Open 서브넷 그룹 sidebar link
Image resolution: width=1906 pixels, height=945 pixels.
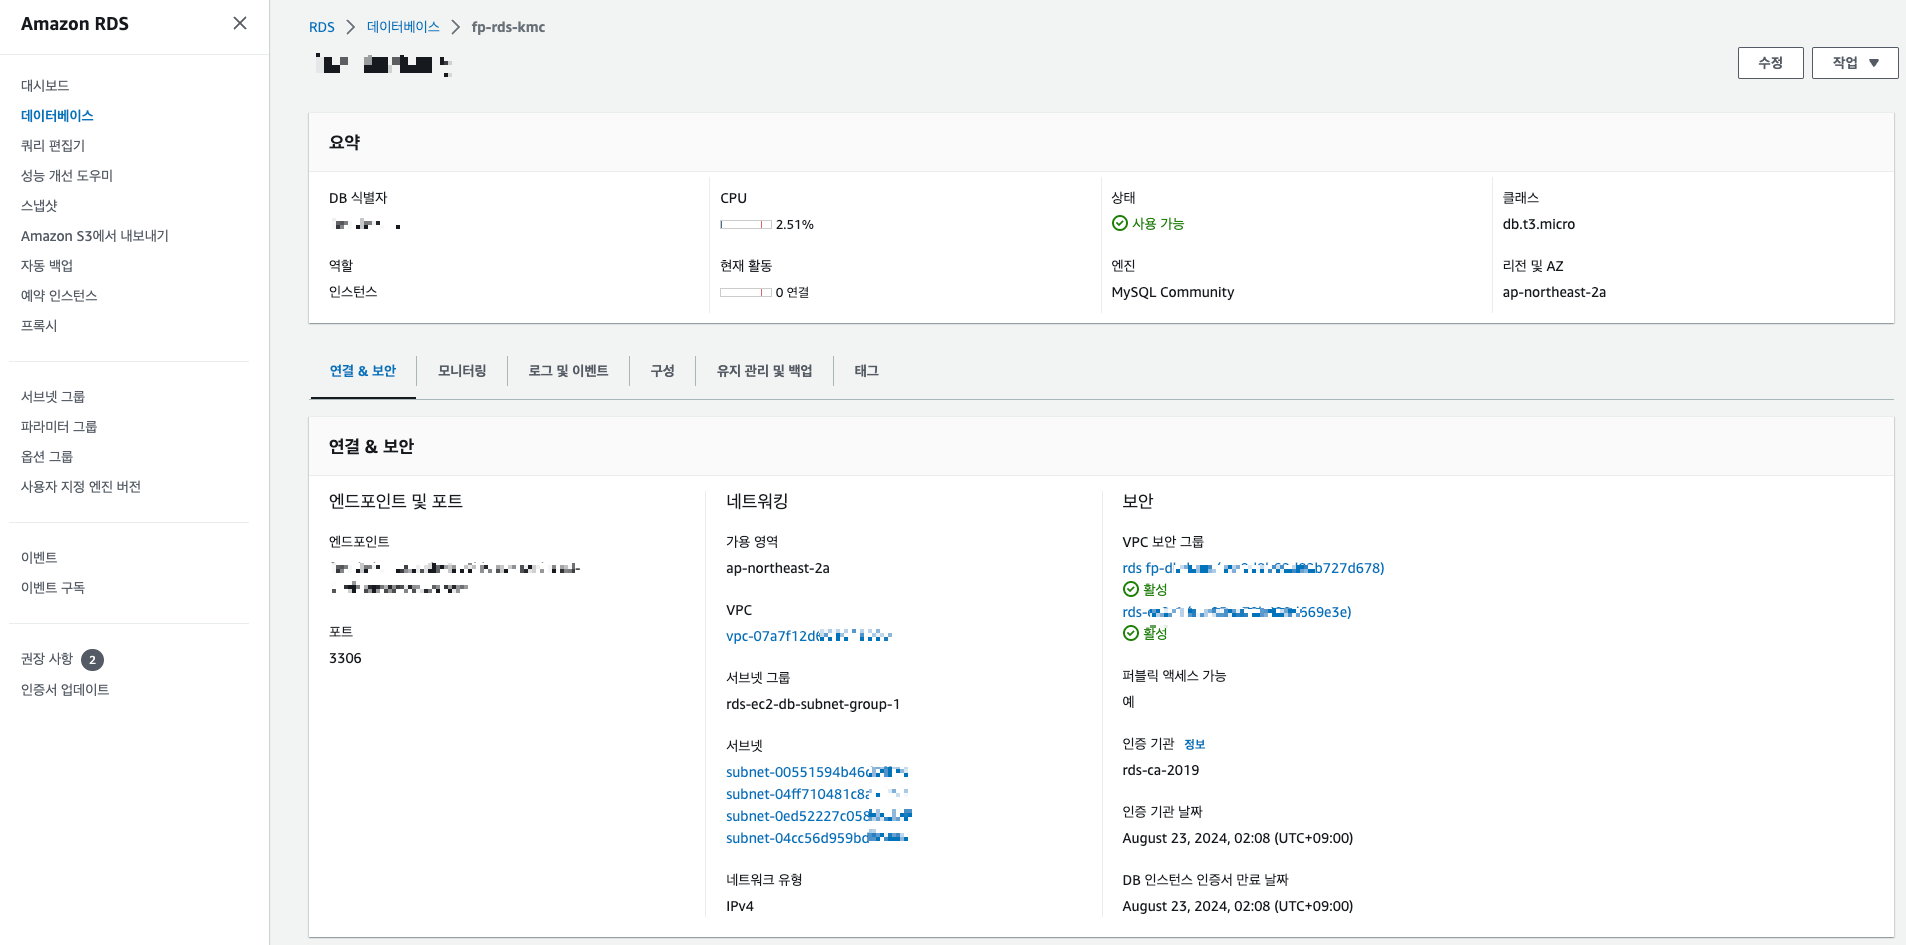tap(53, 397)
